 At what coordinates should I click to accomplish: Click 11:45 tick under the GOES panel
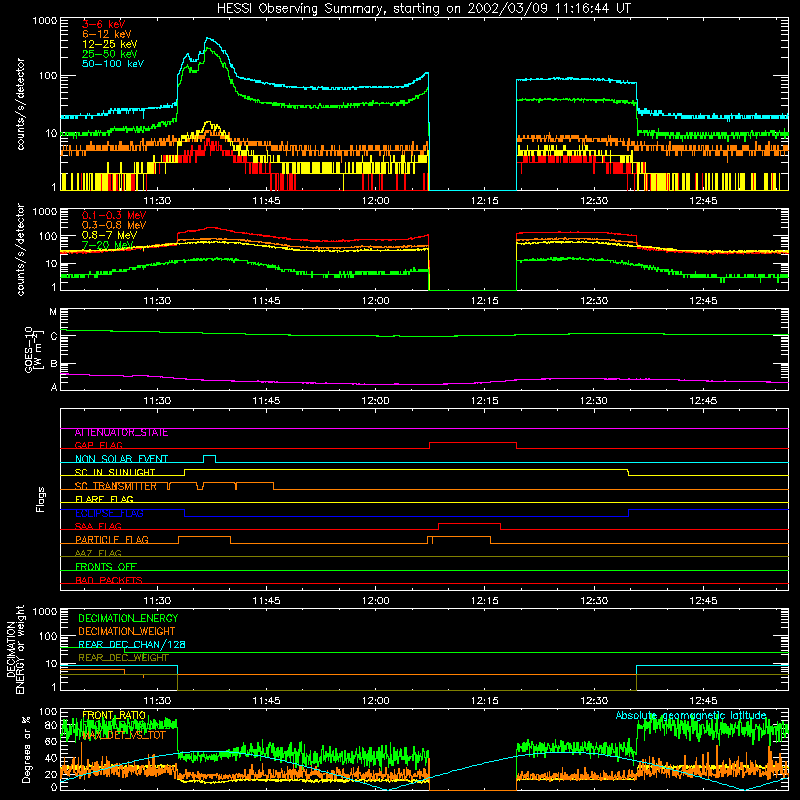click(266, 401)
